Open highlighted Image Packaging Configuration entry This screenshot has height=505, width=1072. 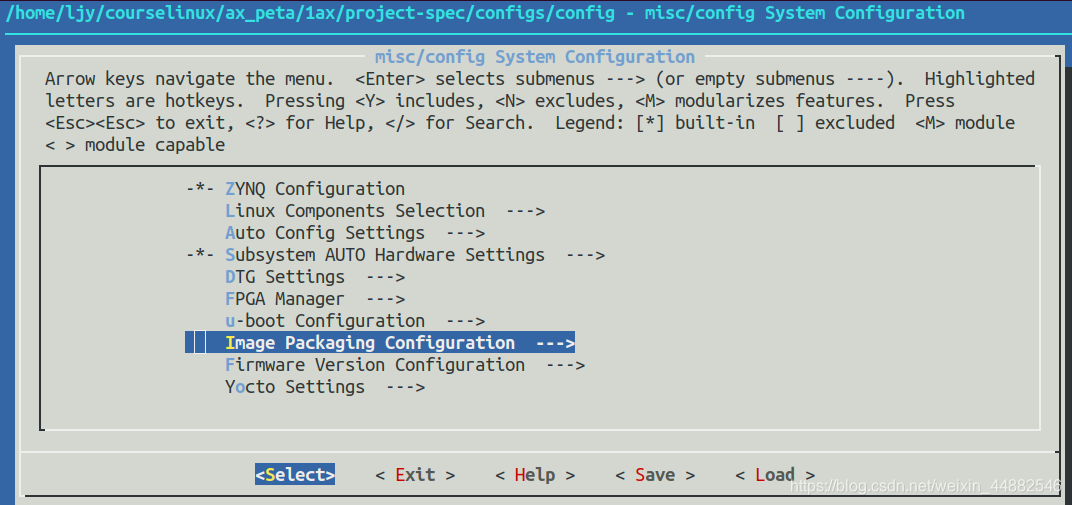coord(380,342)
